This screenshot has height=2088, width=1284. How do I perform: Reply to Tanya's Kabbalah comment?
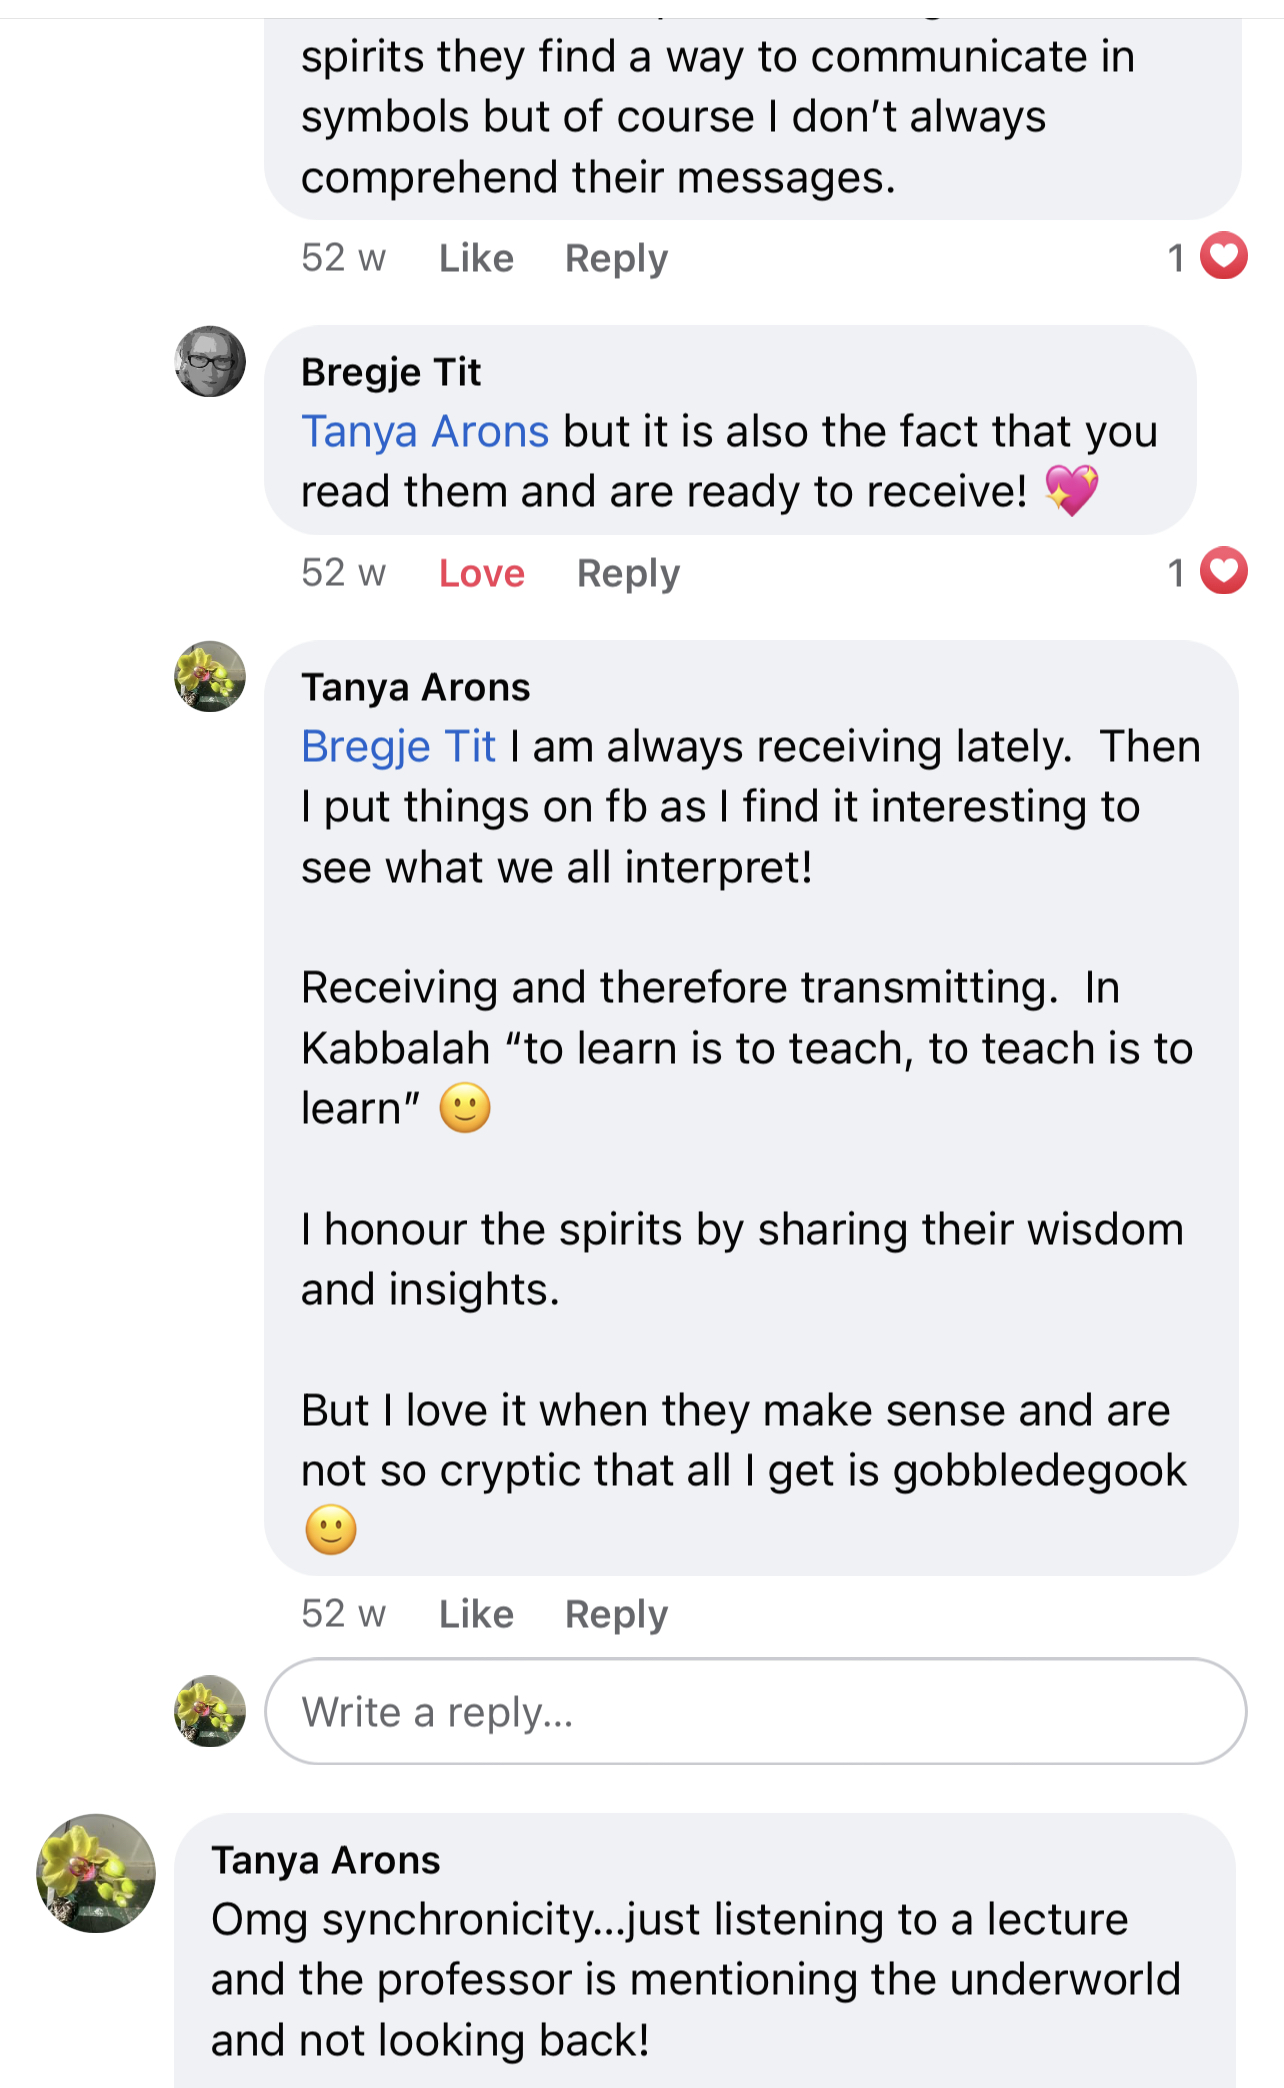pyautogui.click(x=616, y=1614)
